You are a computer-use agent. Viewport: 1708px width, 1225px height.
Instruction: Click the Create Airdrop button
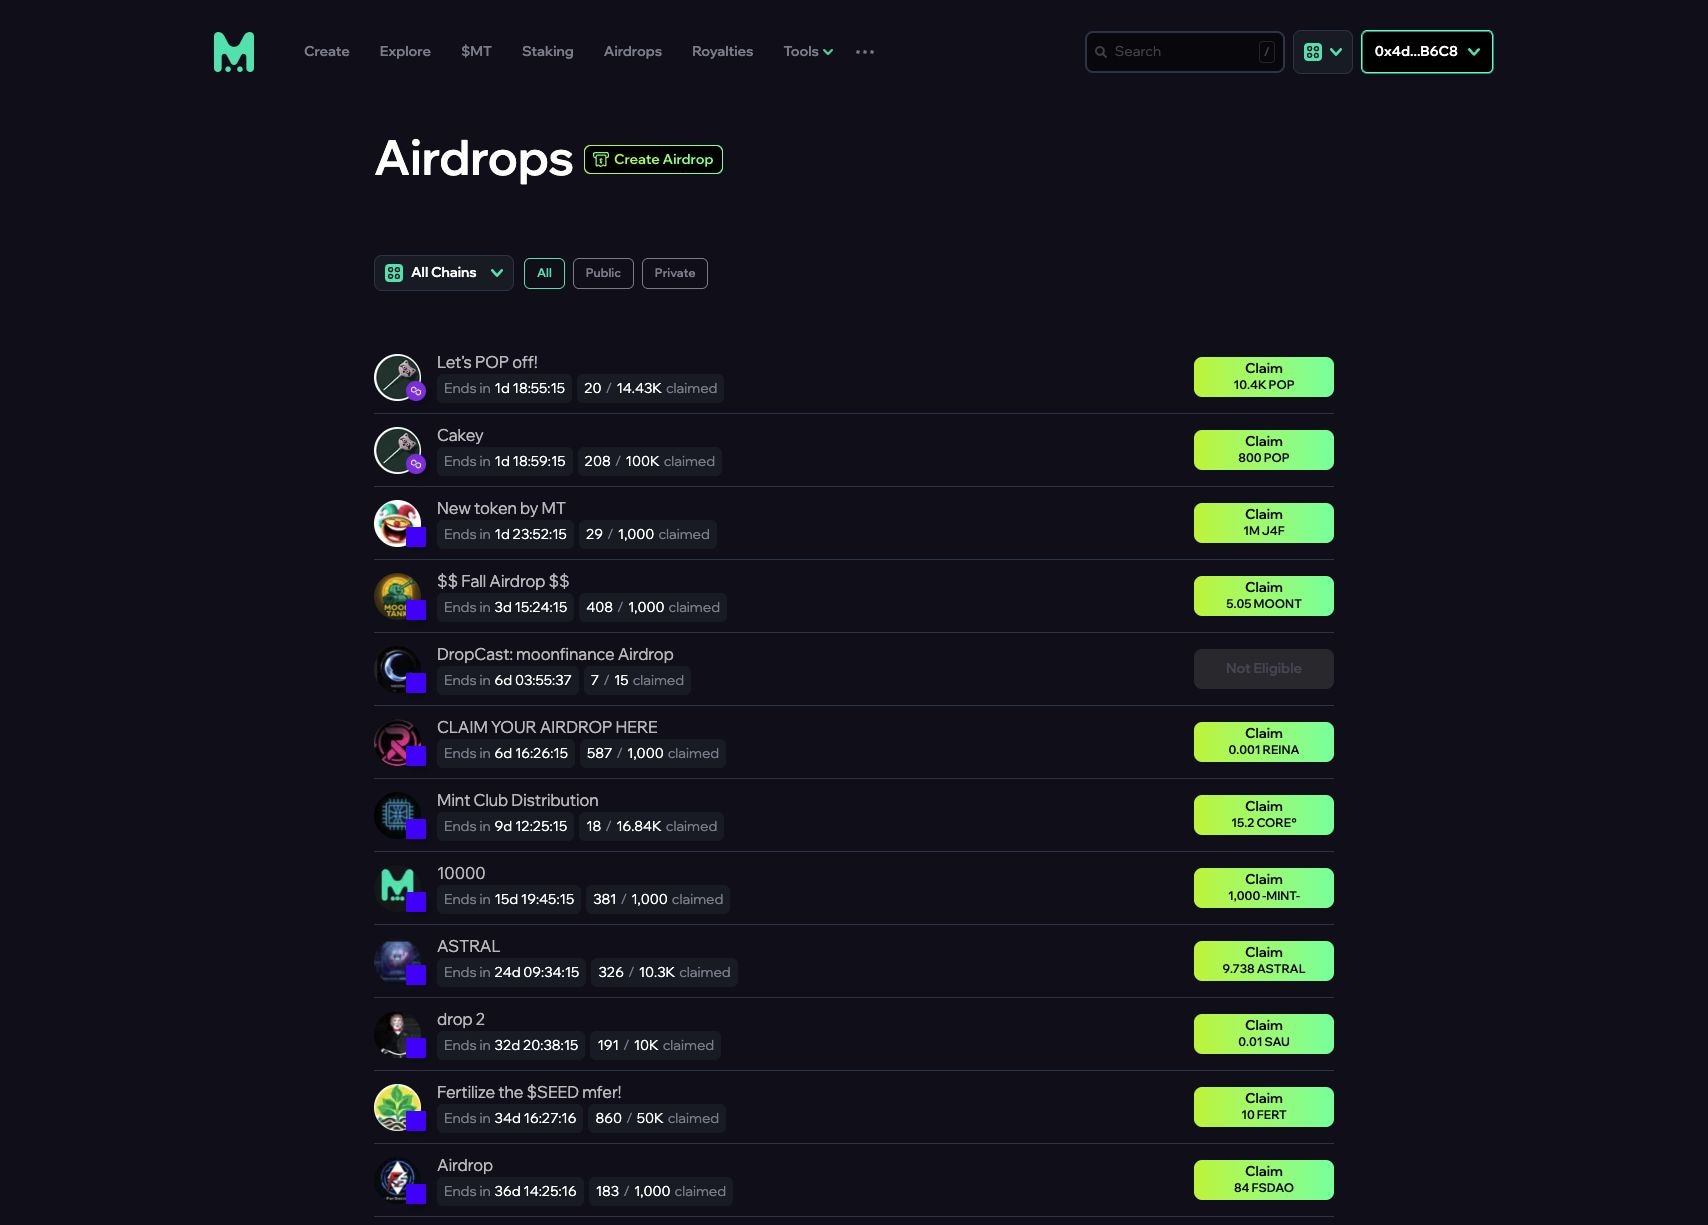(653, 160)
